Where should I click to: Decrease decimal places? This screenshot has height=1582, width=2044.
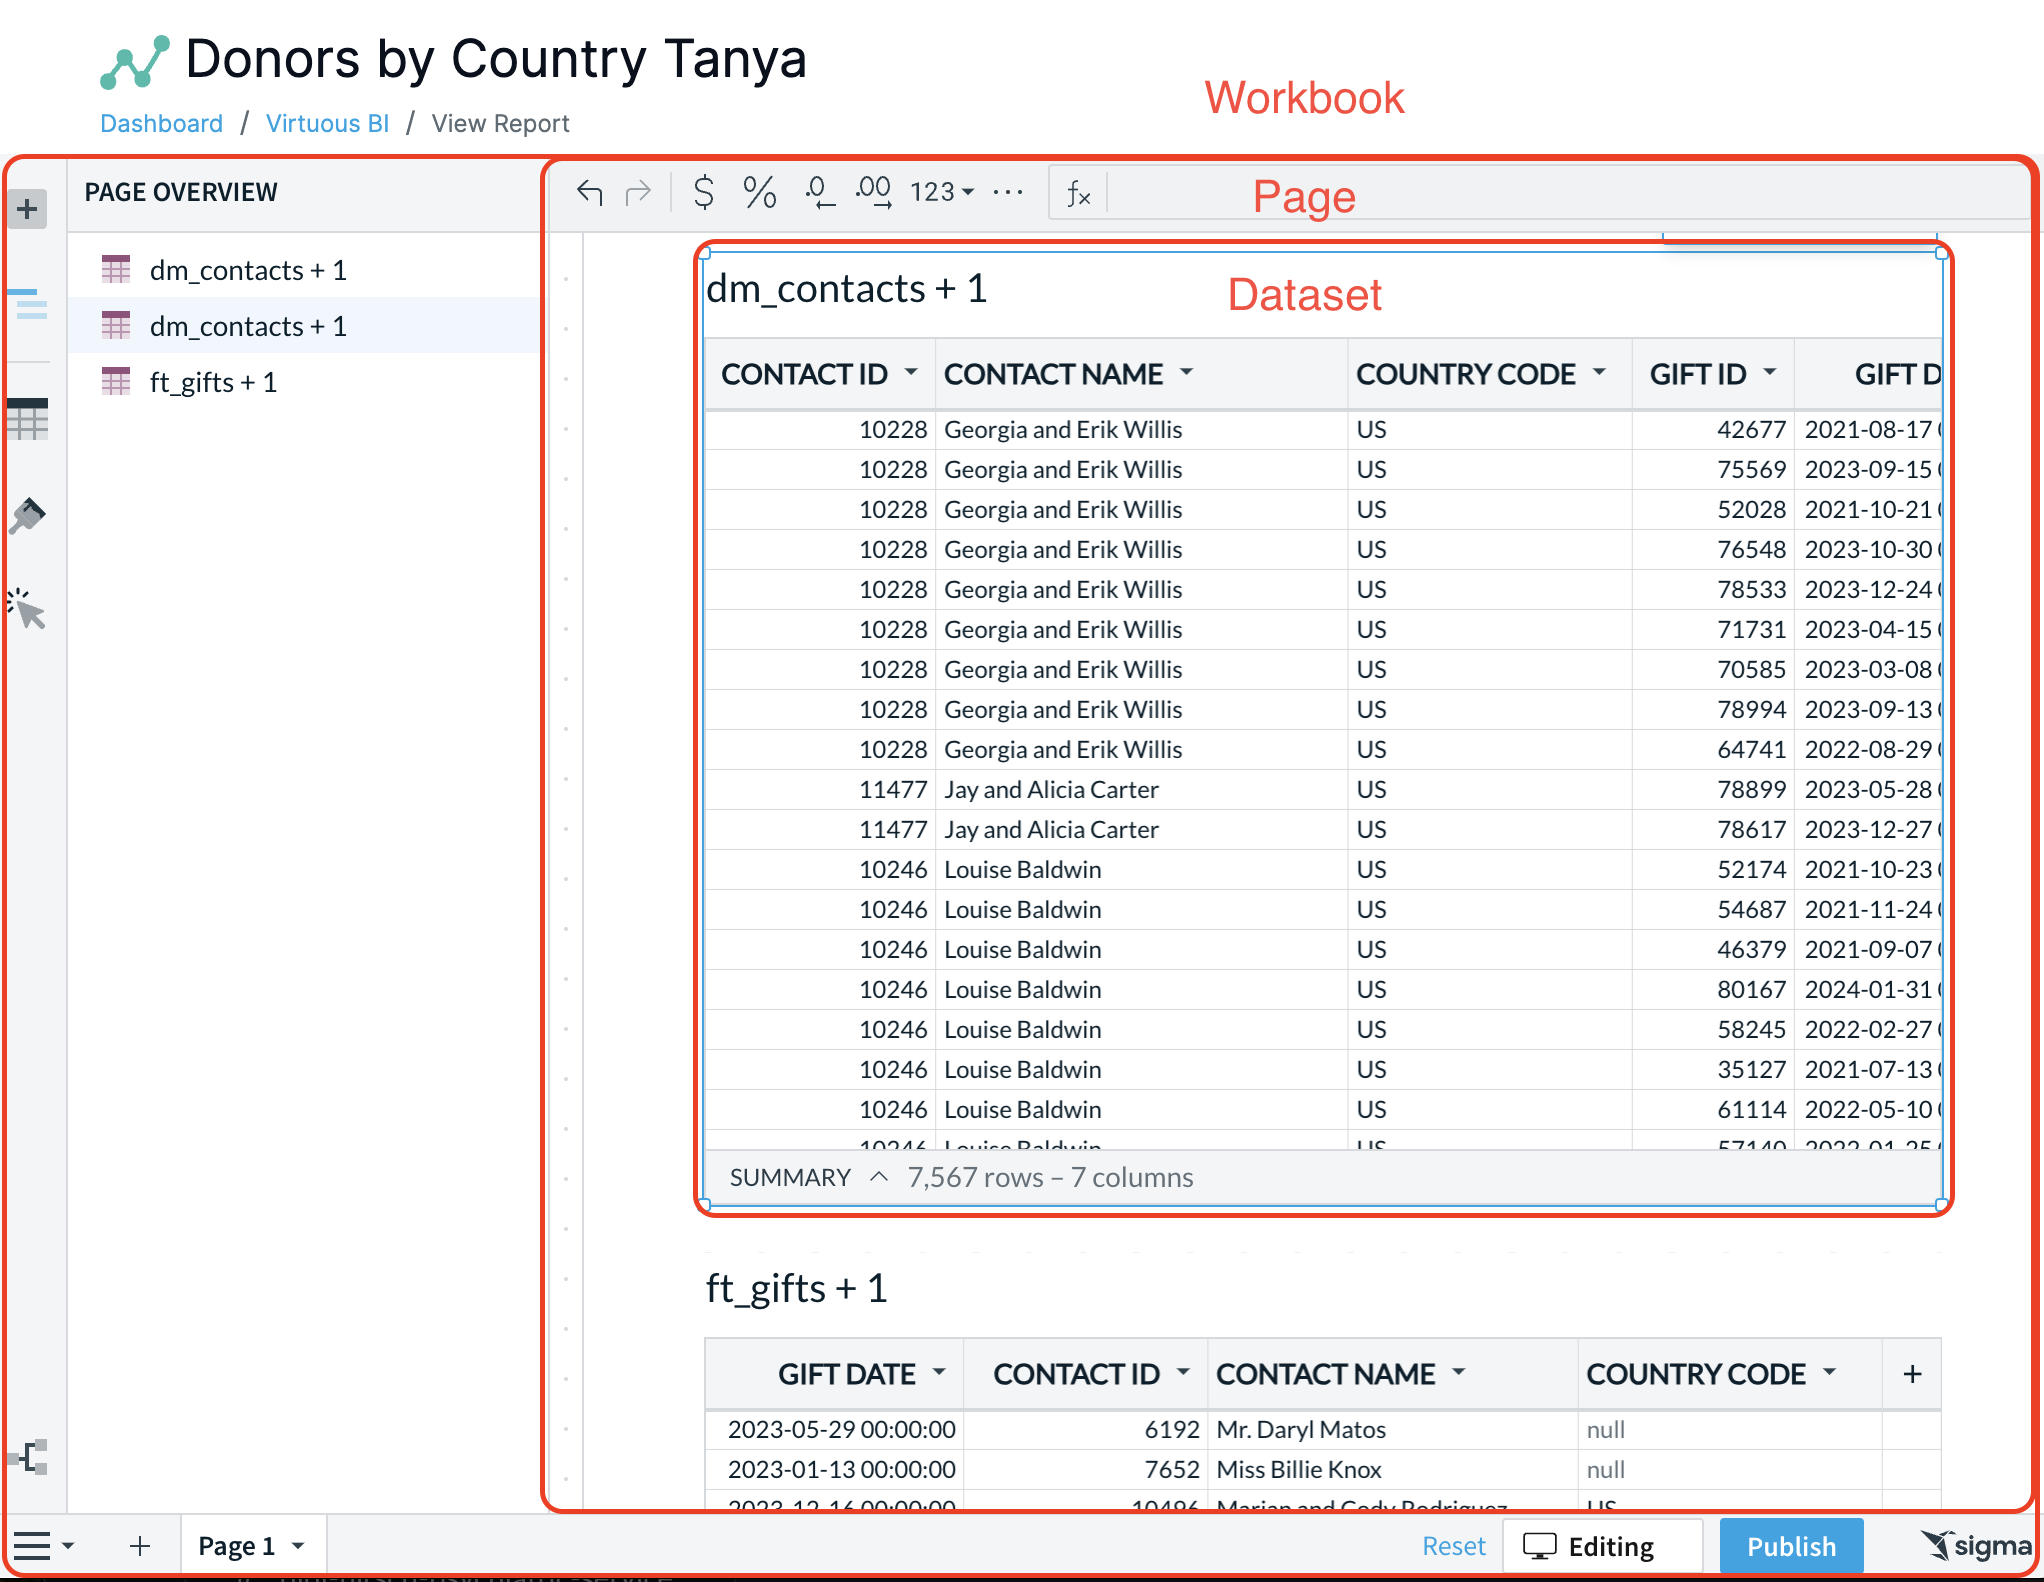[820, 191]
